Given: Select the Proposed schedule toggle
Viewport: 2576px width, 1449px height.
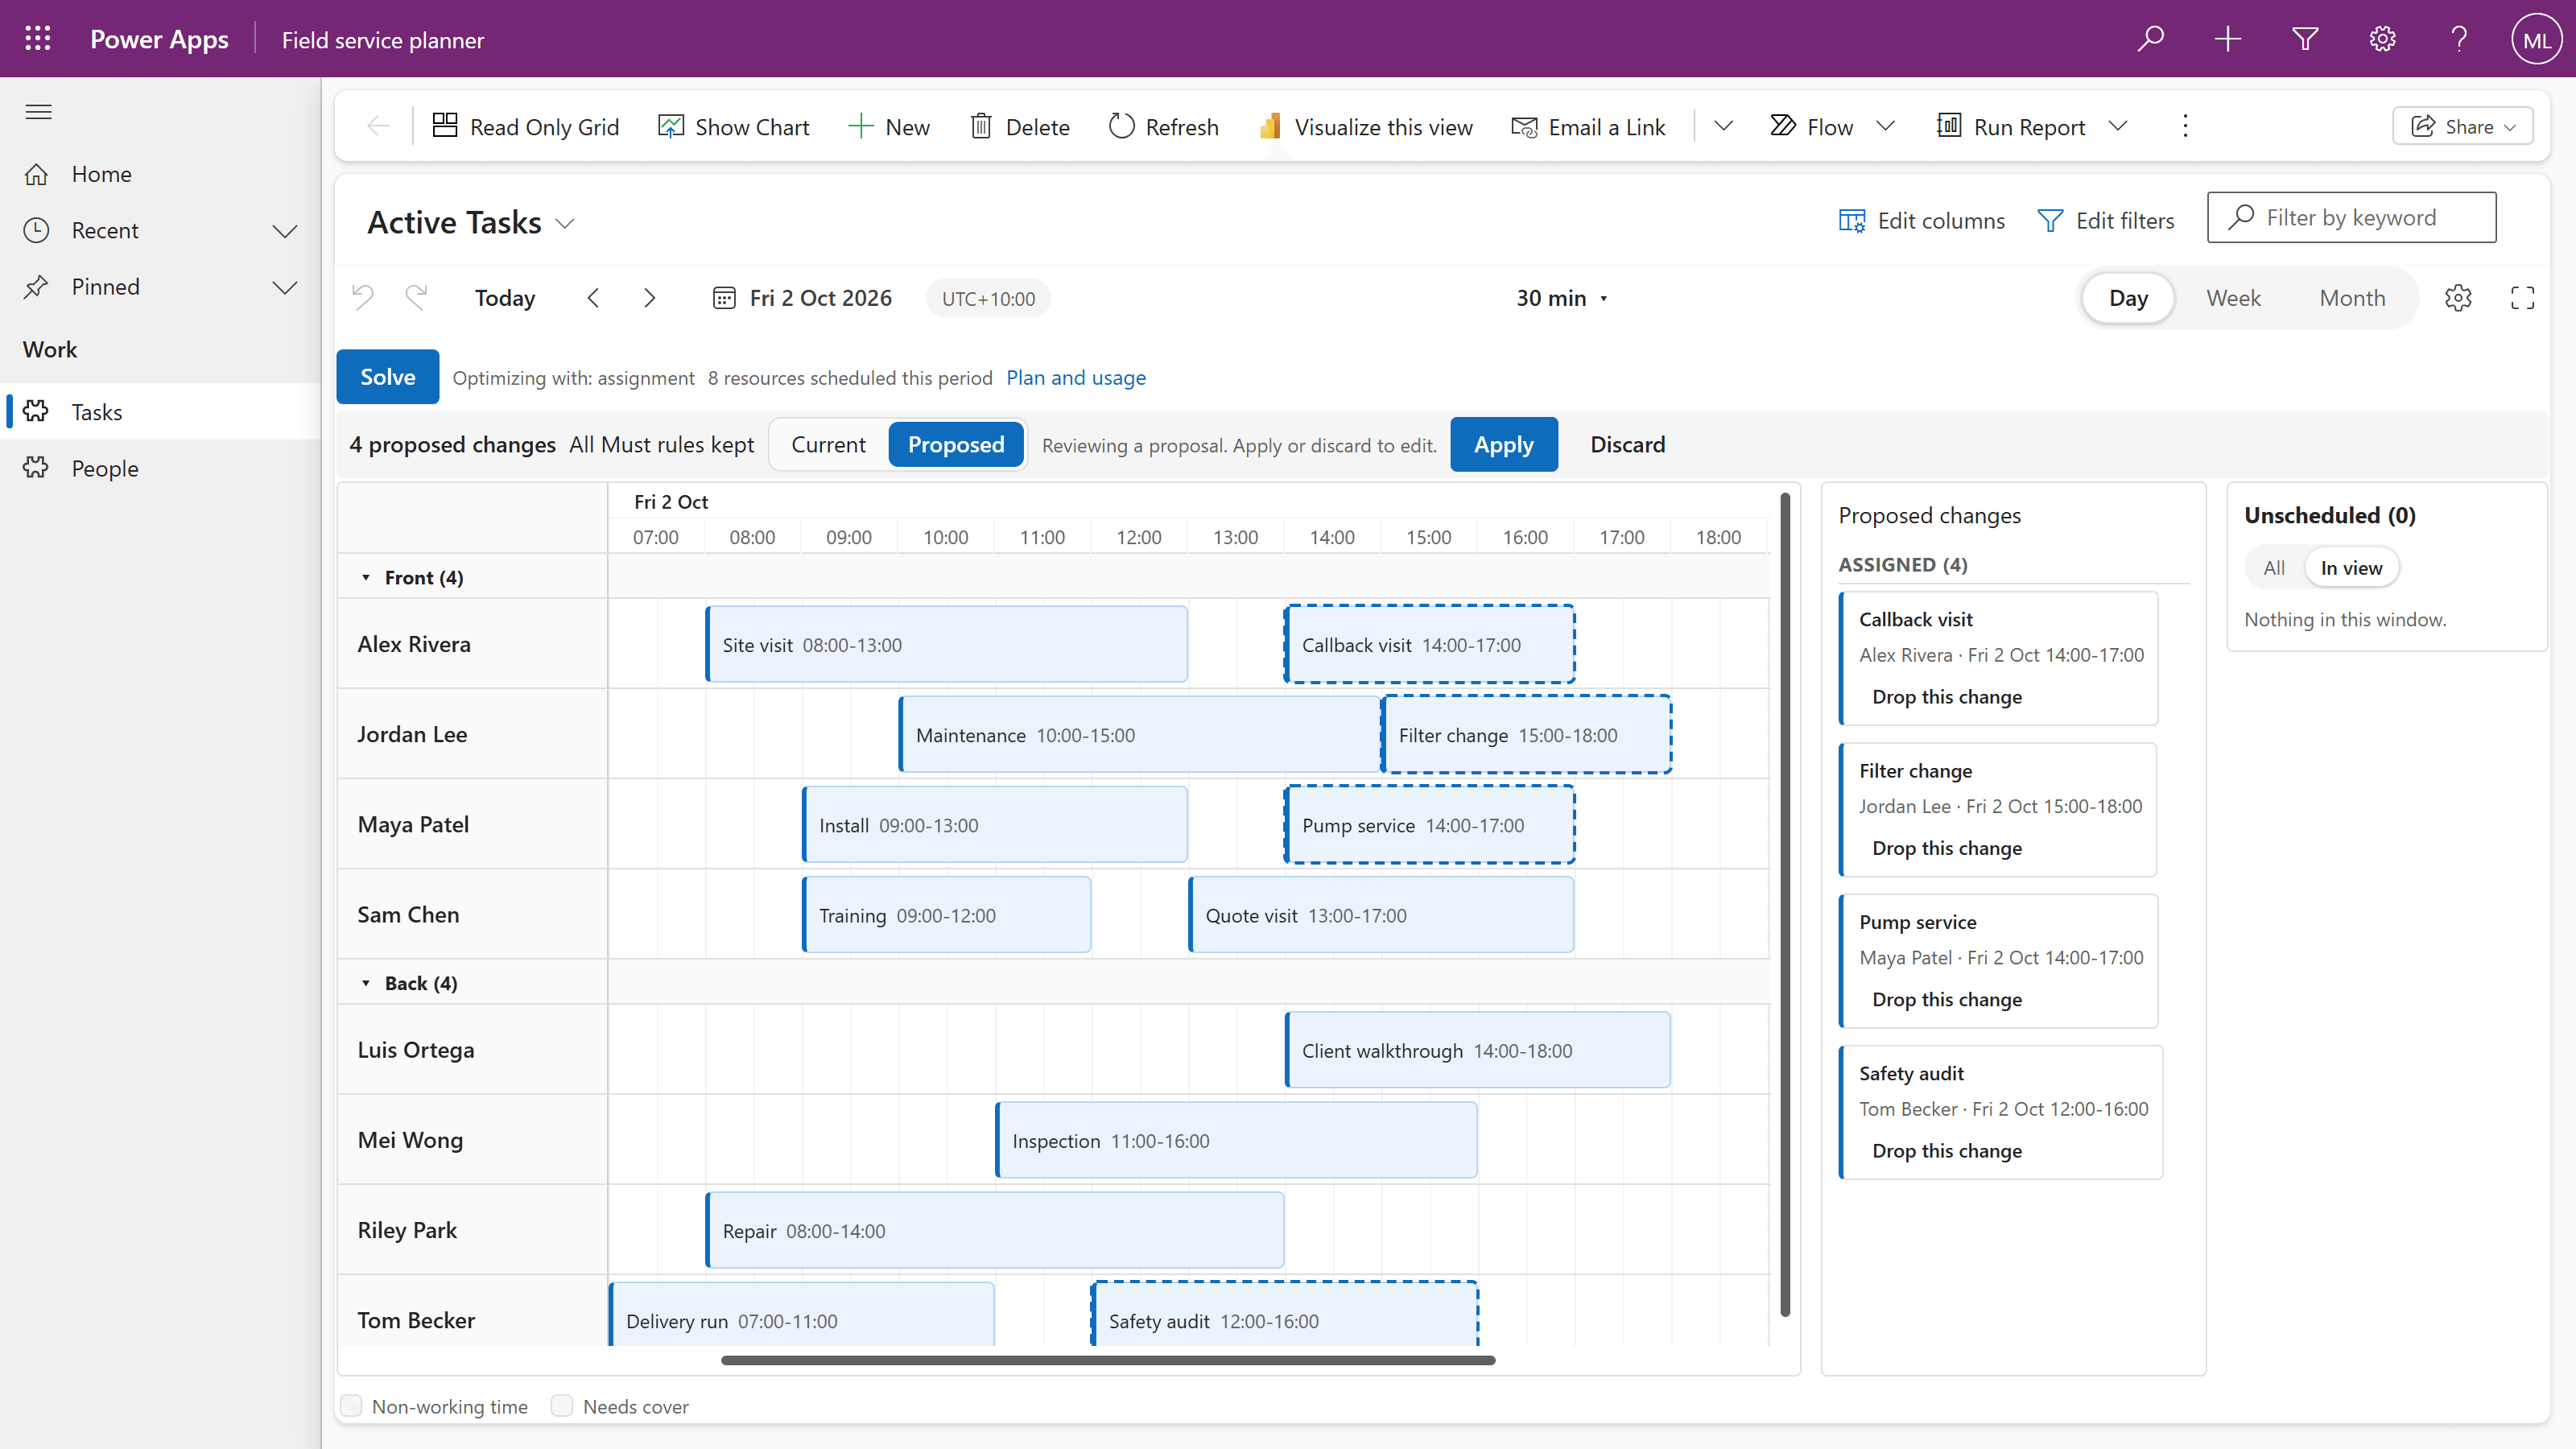Looking at the screenshot, I should click(955, 444).
